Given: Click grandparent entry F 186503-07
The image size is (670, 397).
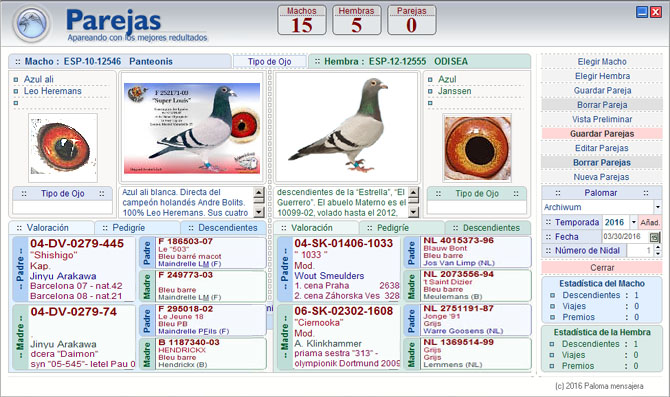Looking at the screenshot, I should point(203,253).
